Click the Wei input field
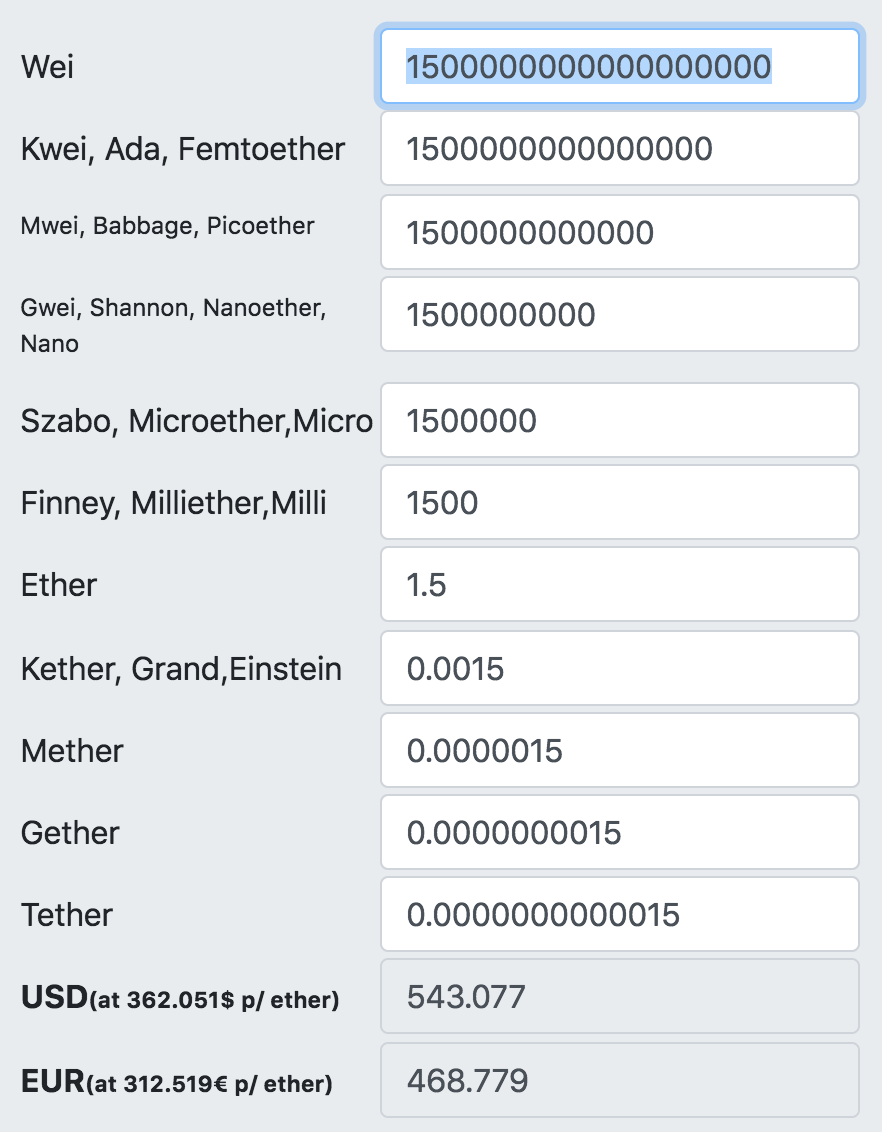 619,66
